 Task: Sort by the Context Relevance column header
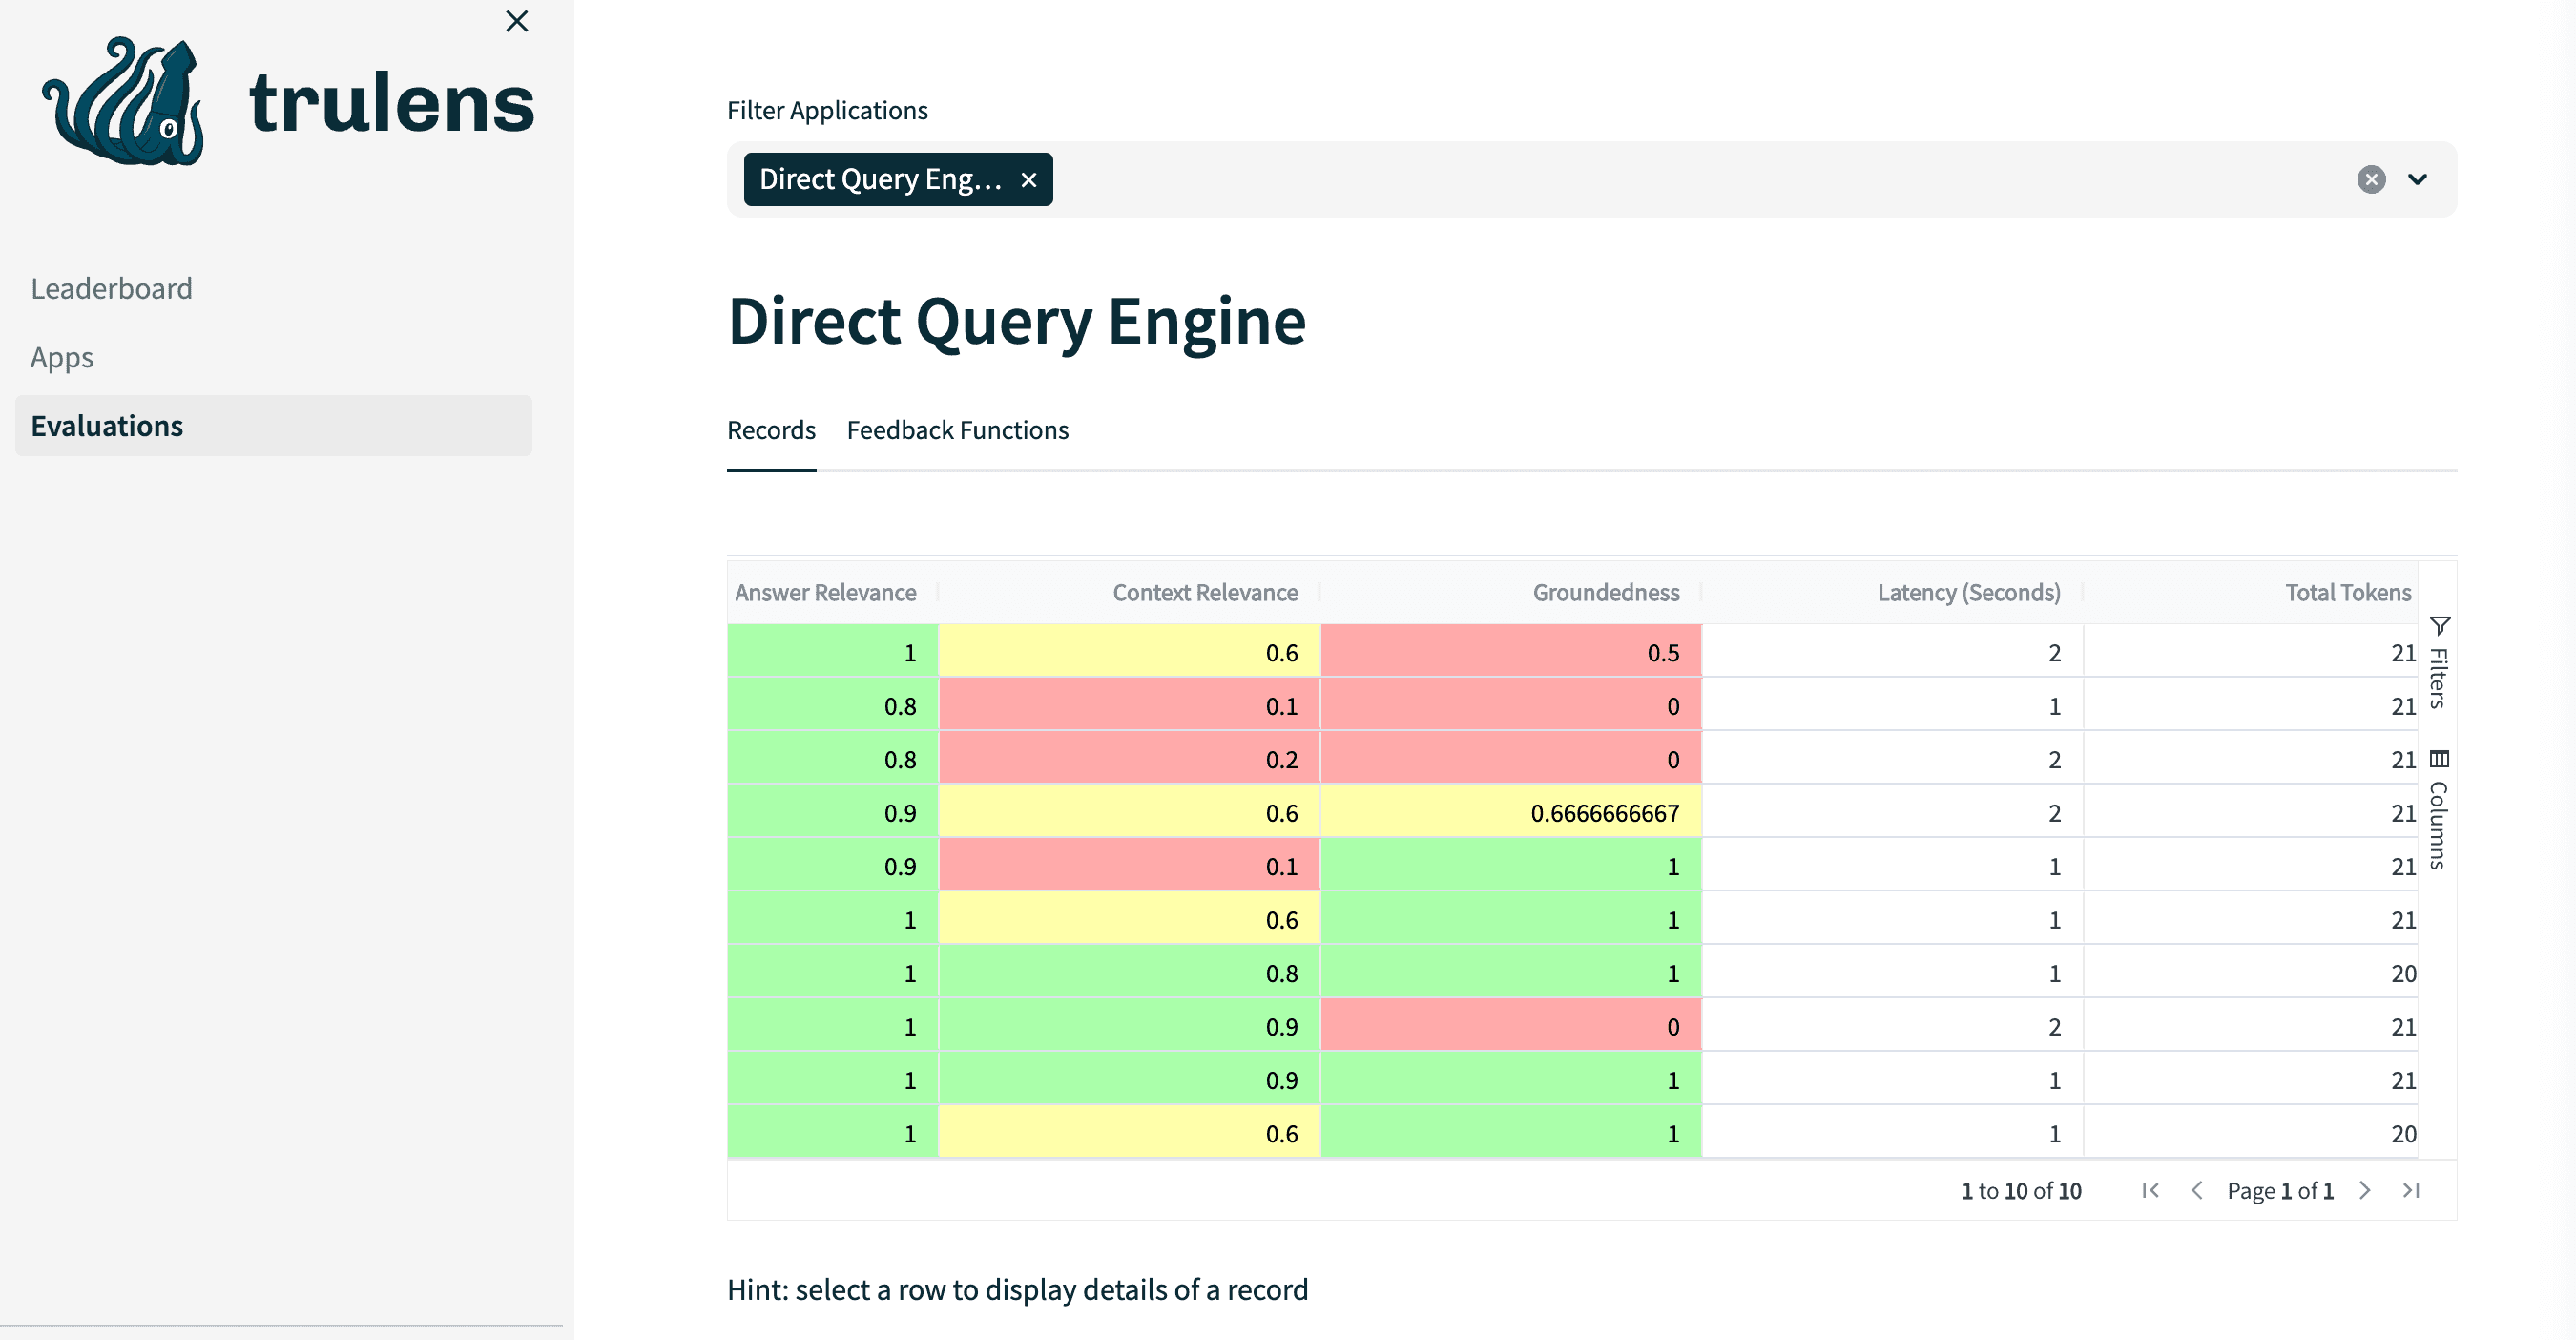click(1204, 592)
